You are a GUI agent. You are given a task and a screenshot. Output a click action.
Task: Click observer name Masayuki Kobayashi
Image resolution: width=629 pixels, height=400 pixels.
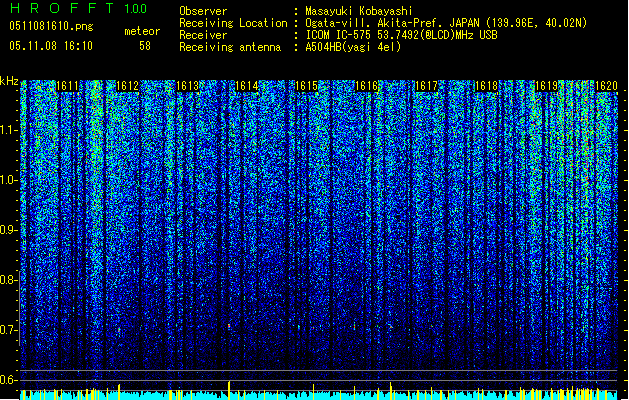tap(359, 11)
